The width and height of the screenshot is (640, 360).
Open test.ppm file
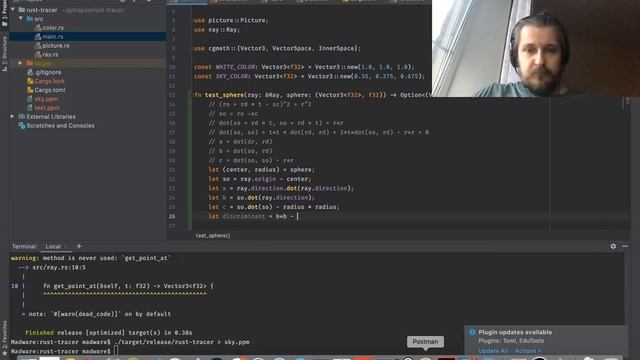47,108
